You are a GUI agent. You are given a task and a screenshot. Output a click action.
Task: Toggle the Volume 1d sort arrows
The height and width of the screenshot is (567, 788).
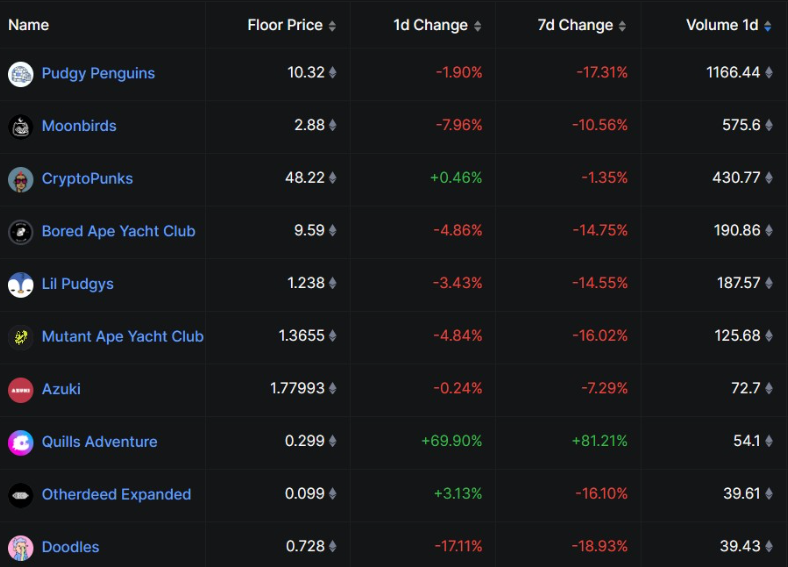(767, 26)
